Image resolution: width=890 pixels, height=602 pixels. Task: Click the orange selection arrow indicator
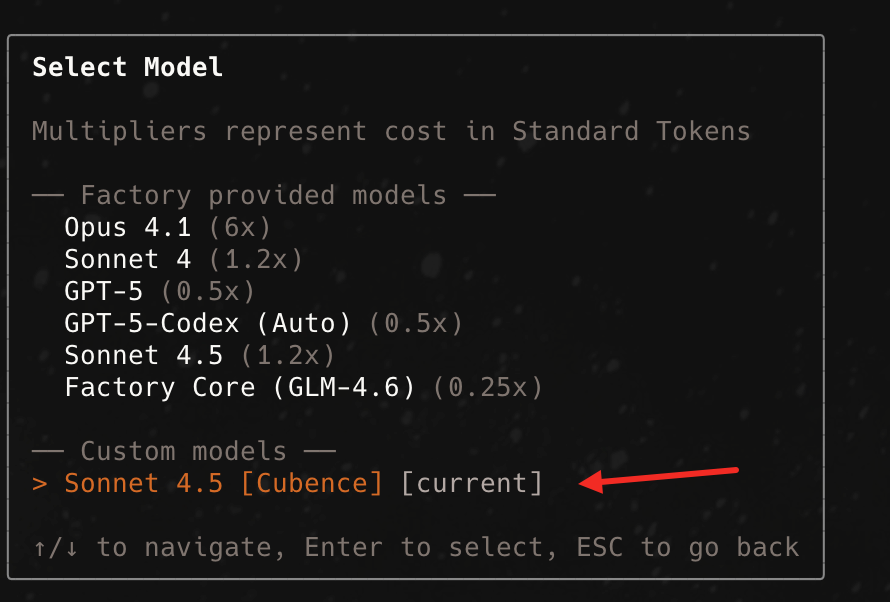(x=38, y=482)
